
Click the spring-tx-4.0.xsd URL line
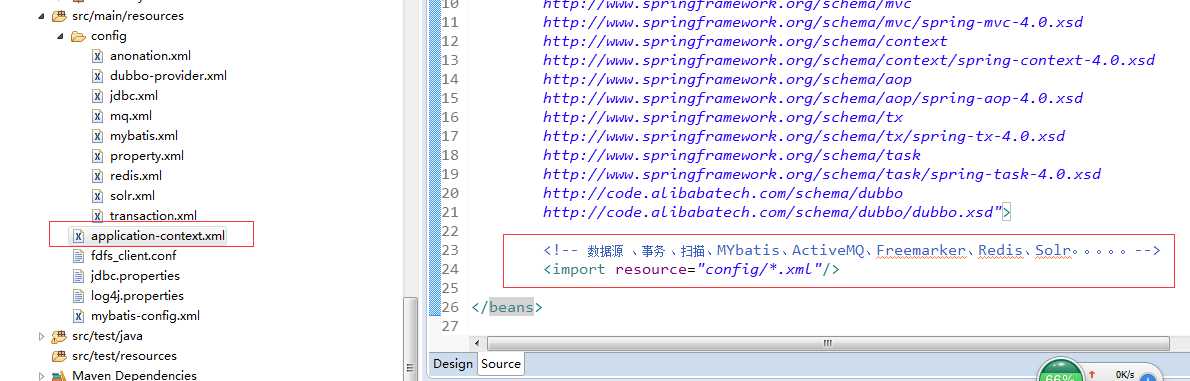804,136
